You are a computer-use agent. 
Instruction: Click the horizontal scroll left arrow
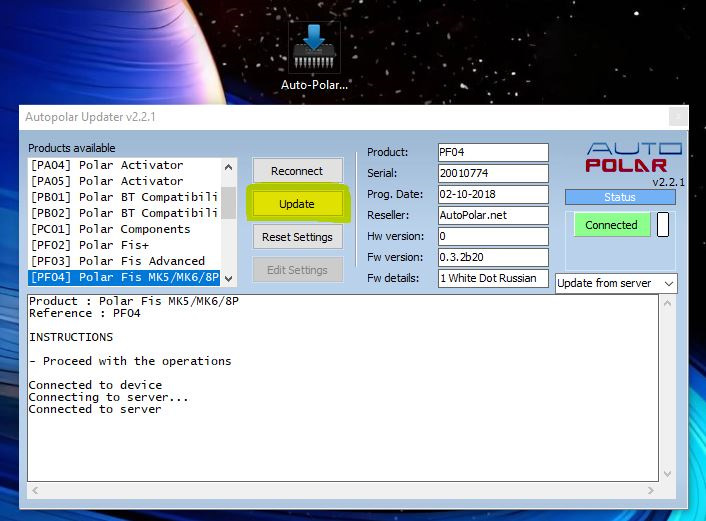coord(35,490)
